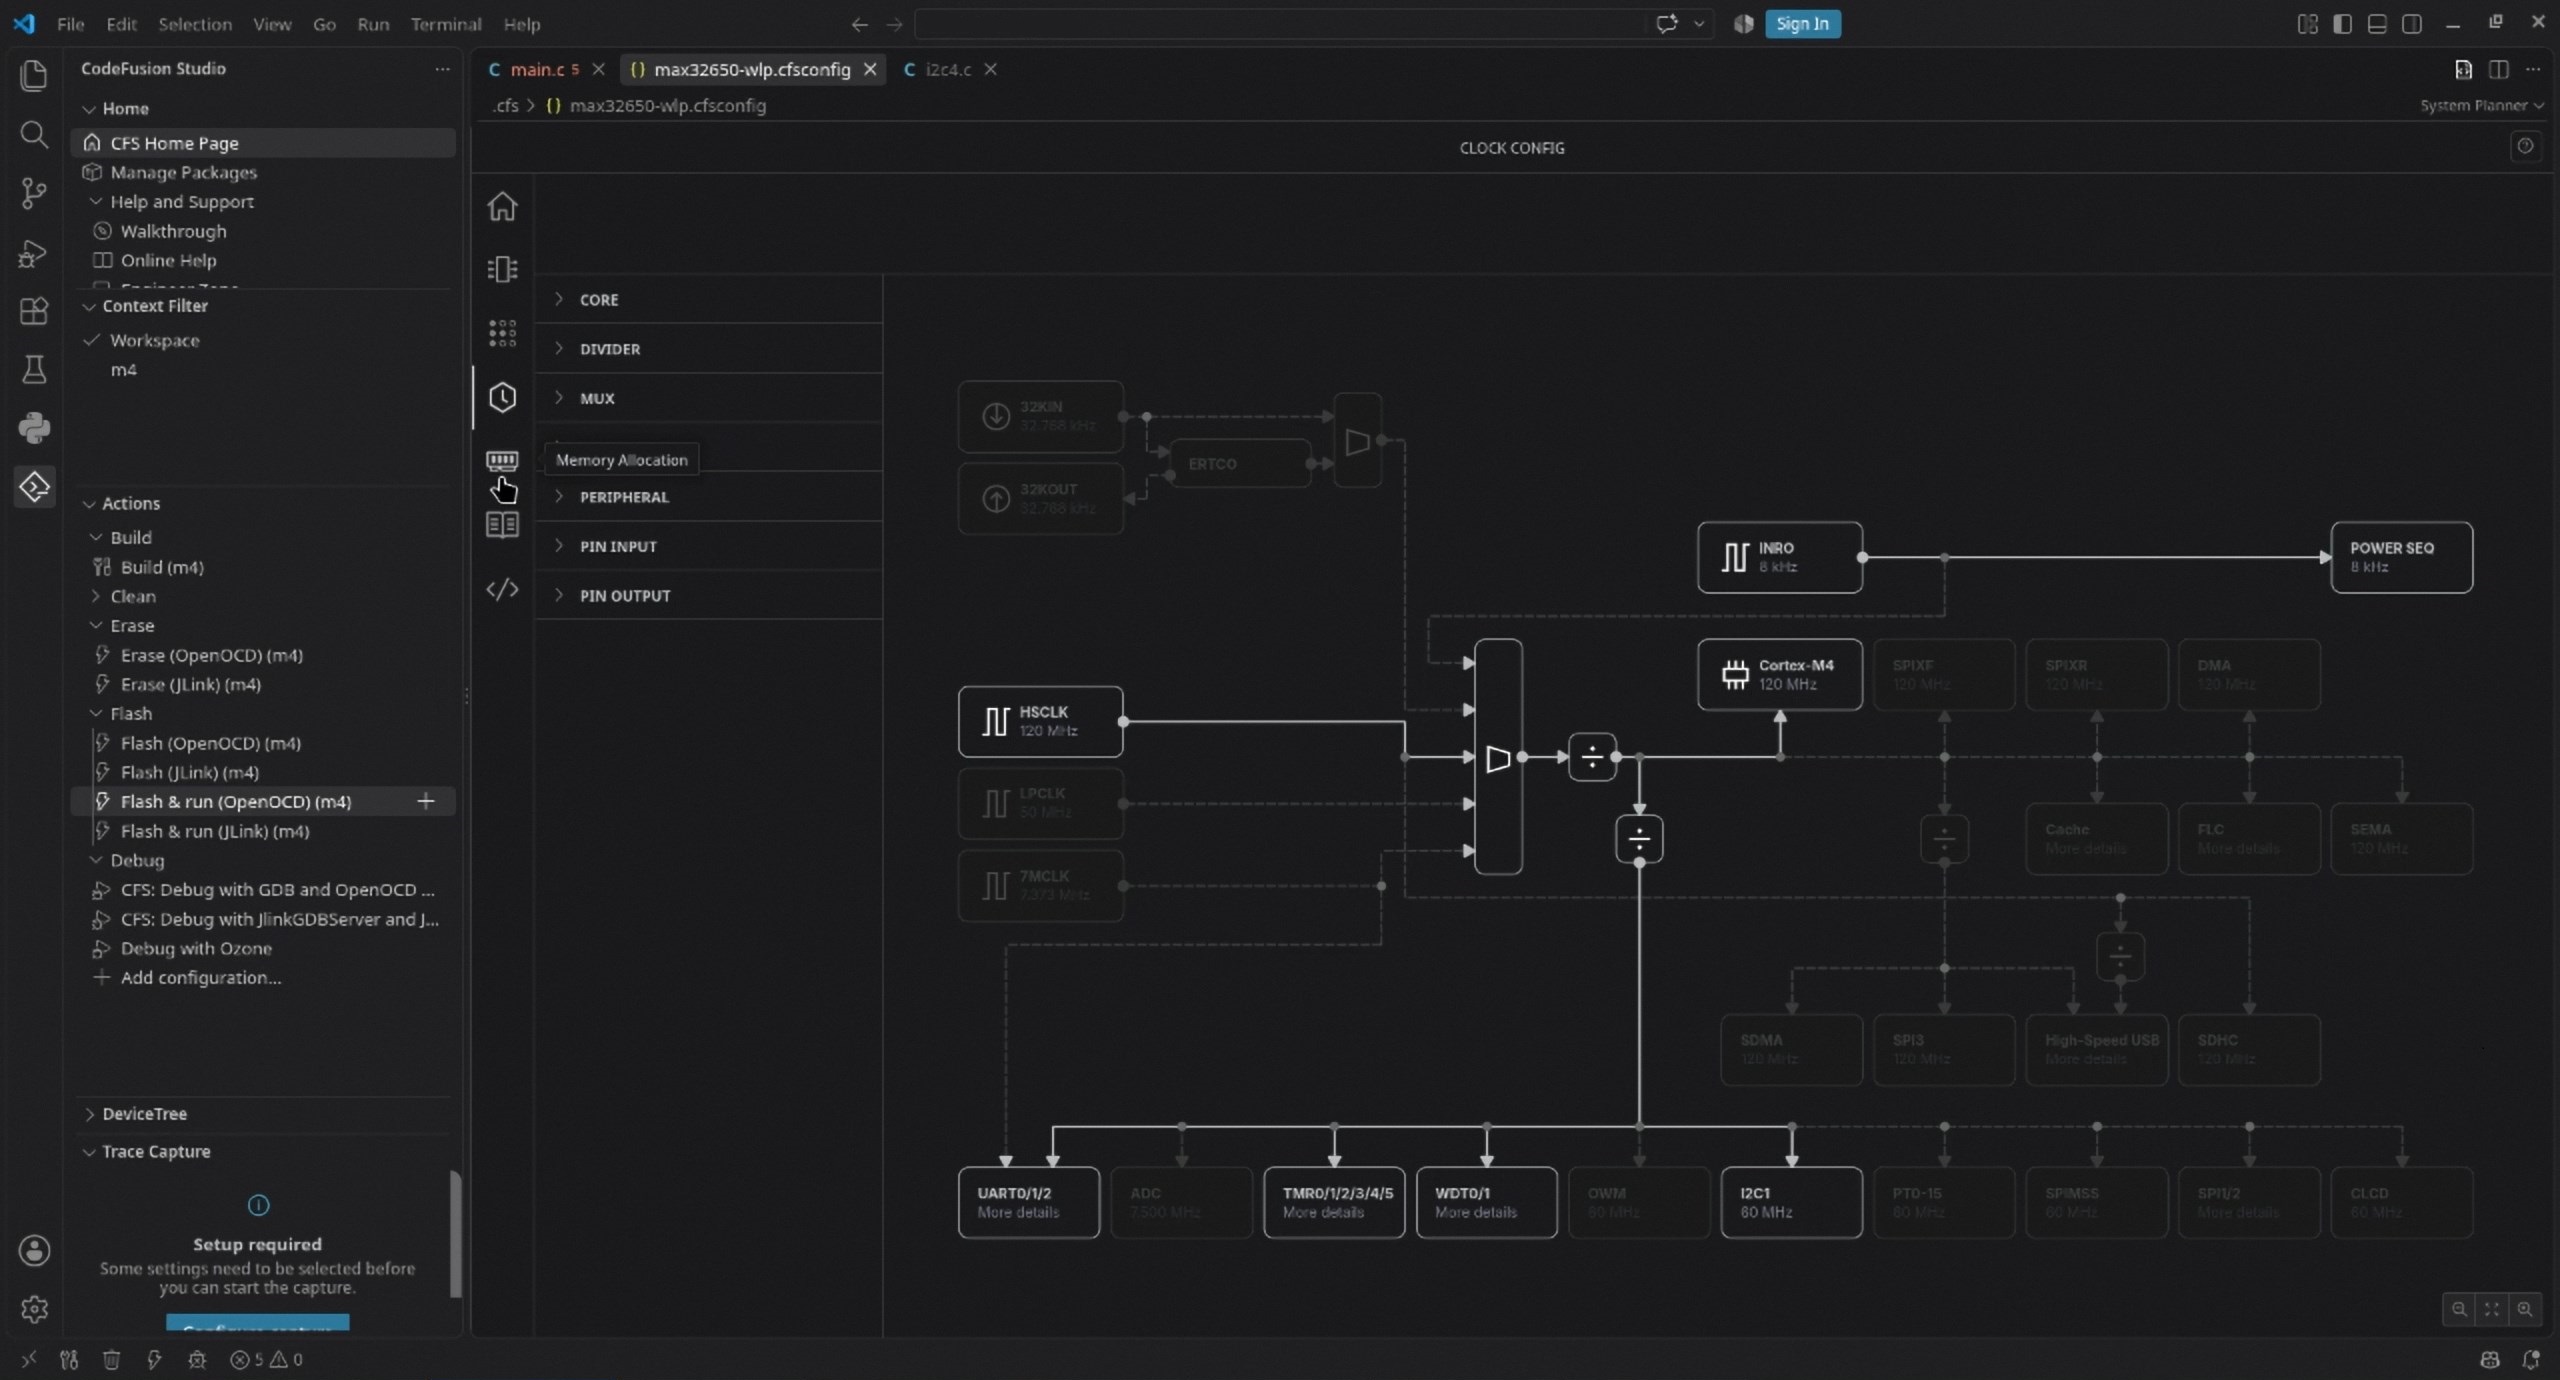Screen dimensions: 2560x1380
Task: Open the Search view in activity bar
Action: 34,134
